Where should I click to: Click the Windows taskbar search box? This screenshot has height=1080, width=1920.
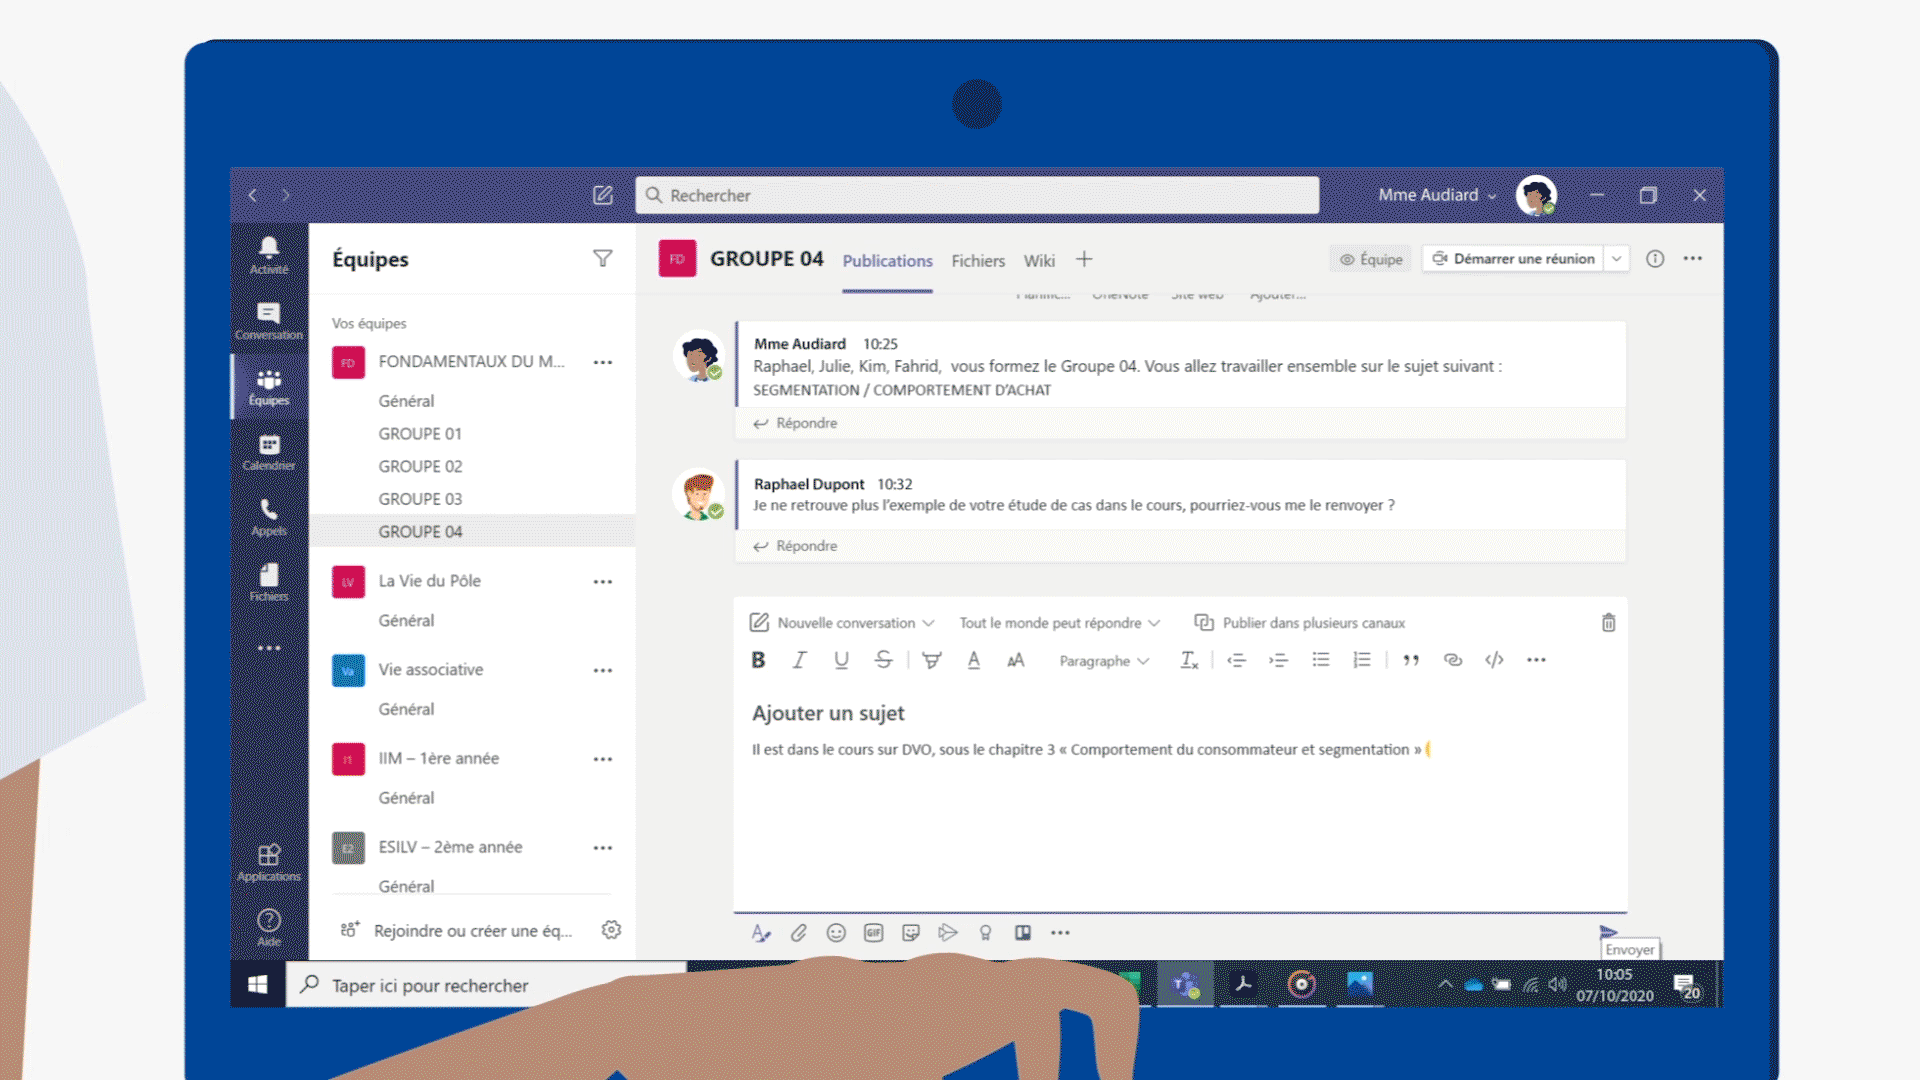pyautogui.click(x=487, y=985)
